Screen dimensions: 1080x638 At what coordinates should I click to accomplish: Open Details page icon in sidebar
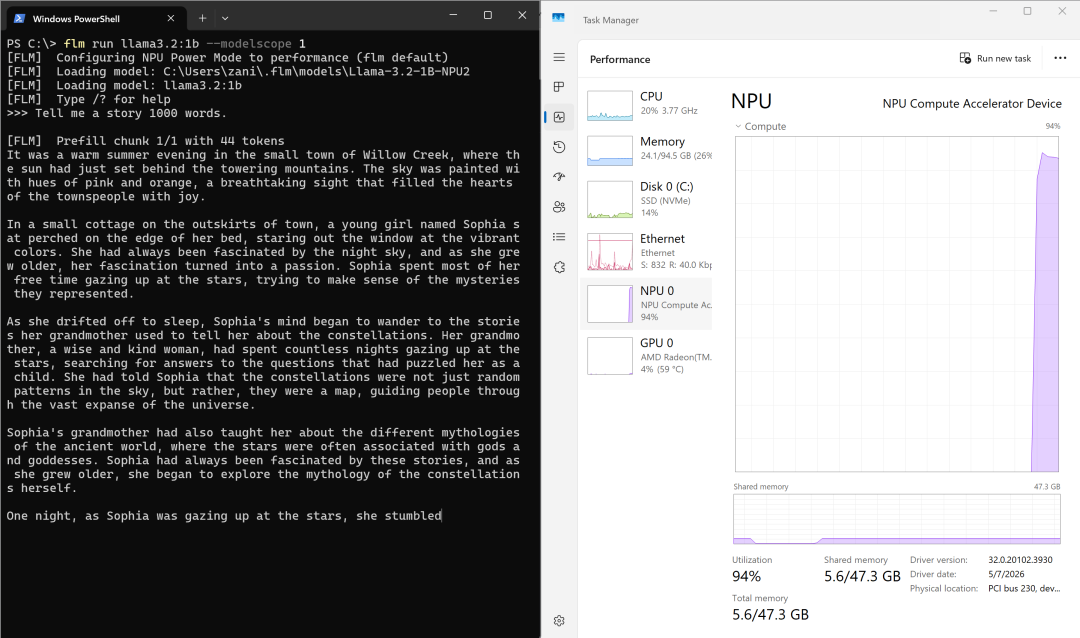pyautogui.click(x=559, y=236)
